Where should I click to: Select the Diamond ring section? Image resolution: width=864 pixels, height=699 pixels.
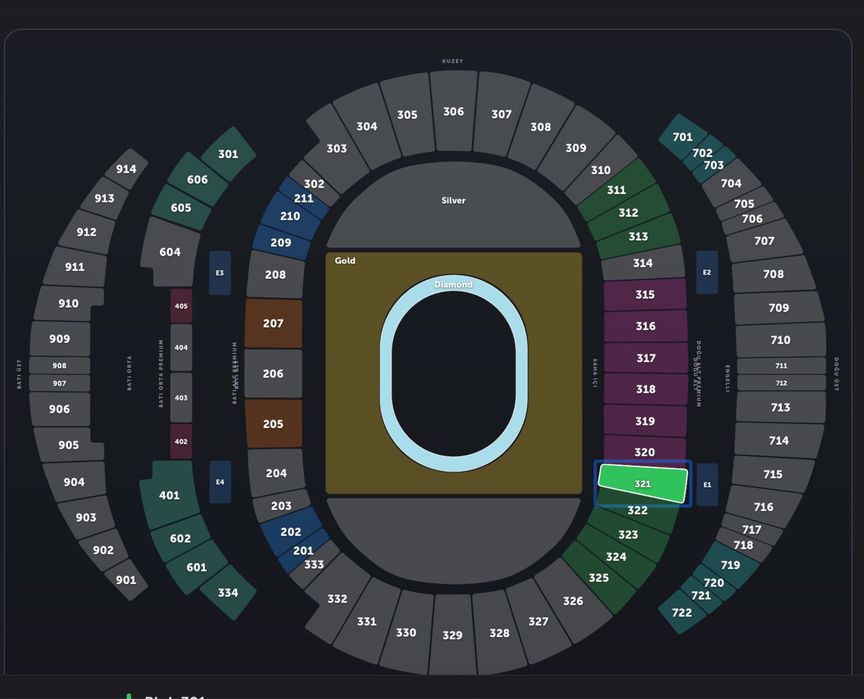point(453,284)
